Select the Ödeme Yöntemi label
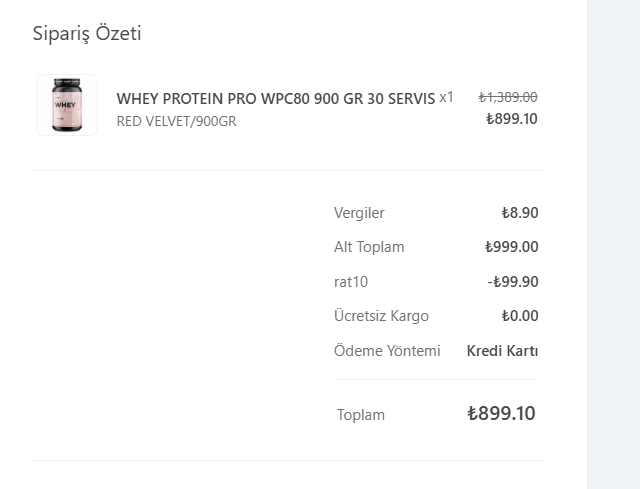This screenshot has width=640, height=489. [387, 351]
